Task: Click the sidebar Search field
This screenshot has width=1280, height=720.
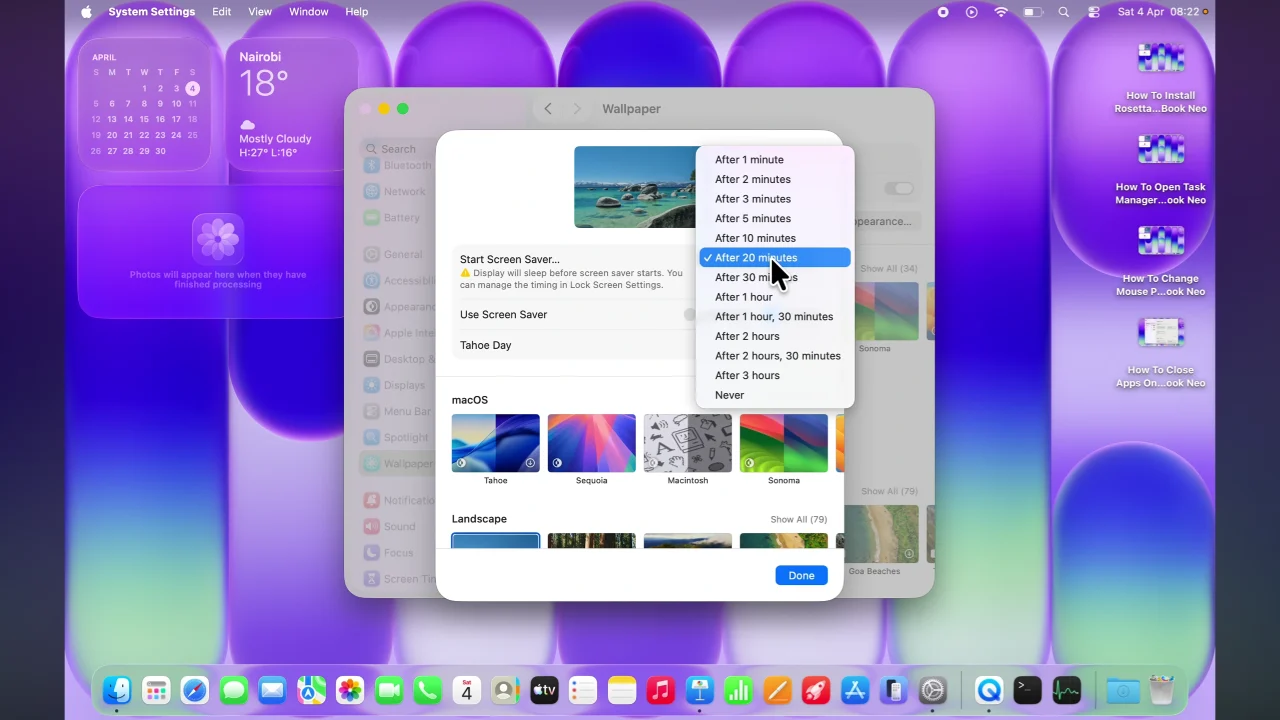Action: [x=398, y=148]
